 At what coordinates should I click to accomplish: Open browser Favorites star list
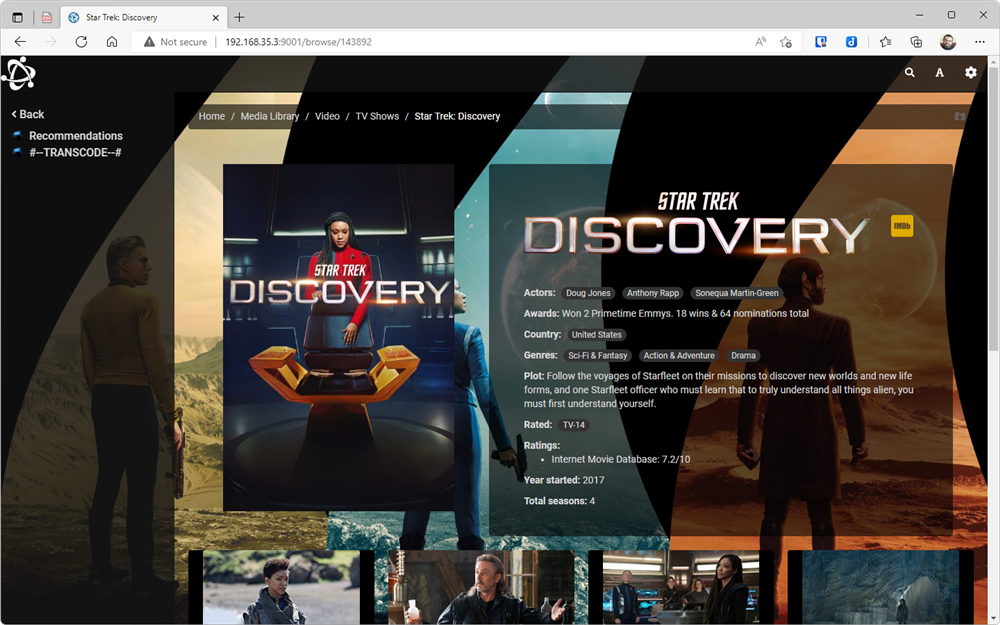pos(885,42)
